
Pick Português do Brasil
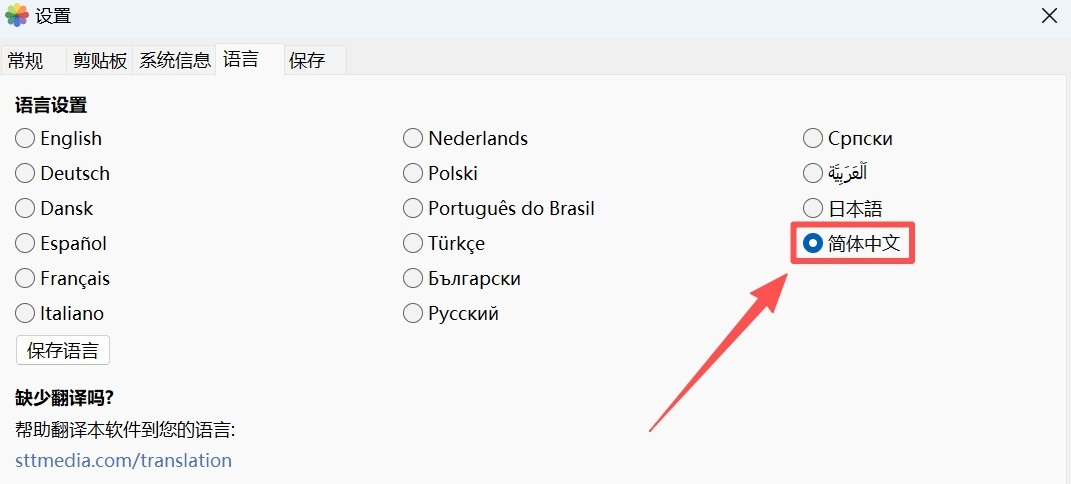tap(413, 209)
